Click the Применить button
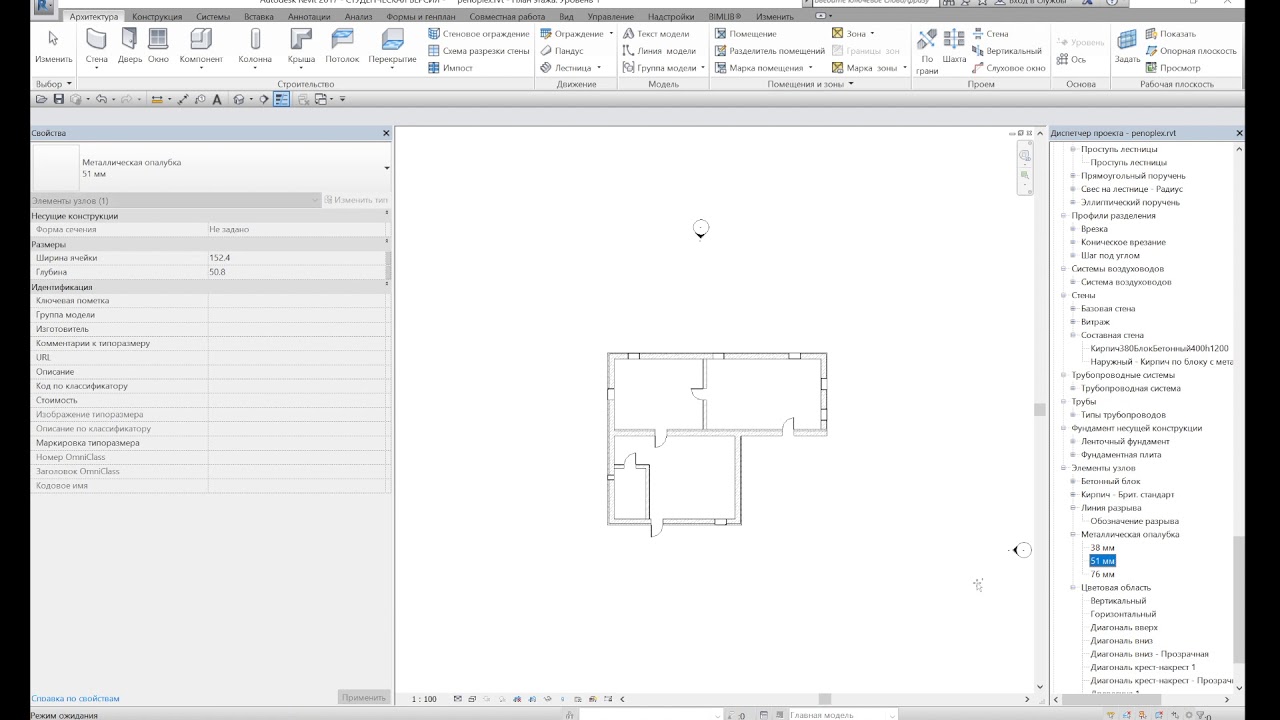 (363, 698)
